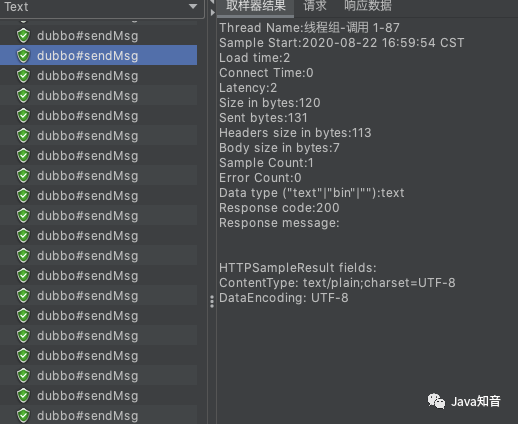Click the green shield icon of highlighted dubbo#sendMsg
The height and width of the screenshot is (424, 518).
click(x=23, y=56)
